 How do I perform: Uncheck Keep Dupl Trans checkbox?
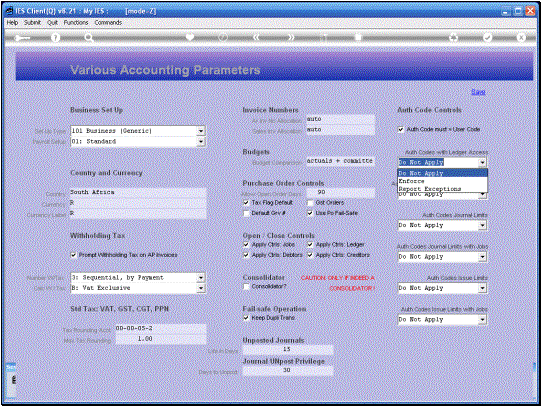[x=246, y=318]
